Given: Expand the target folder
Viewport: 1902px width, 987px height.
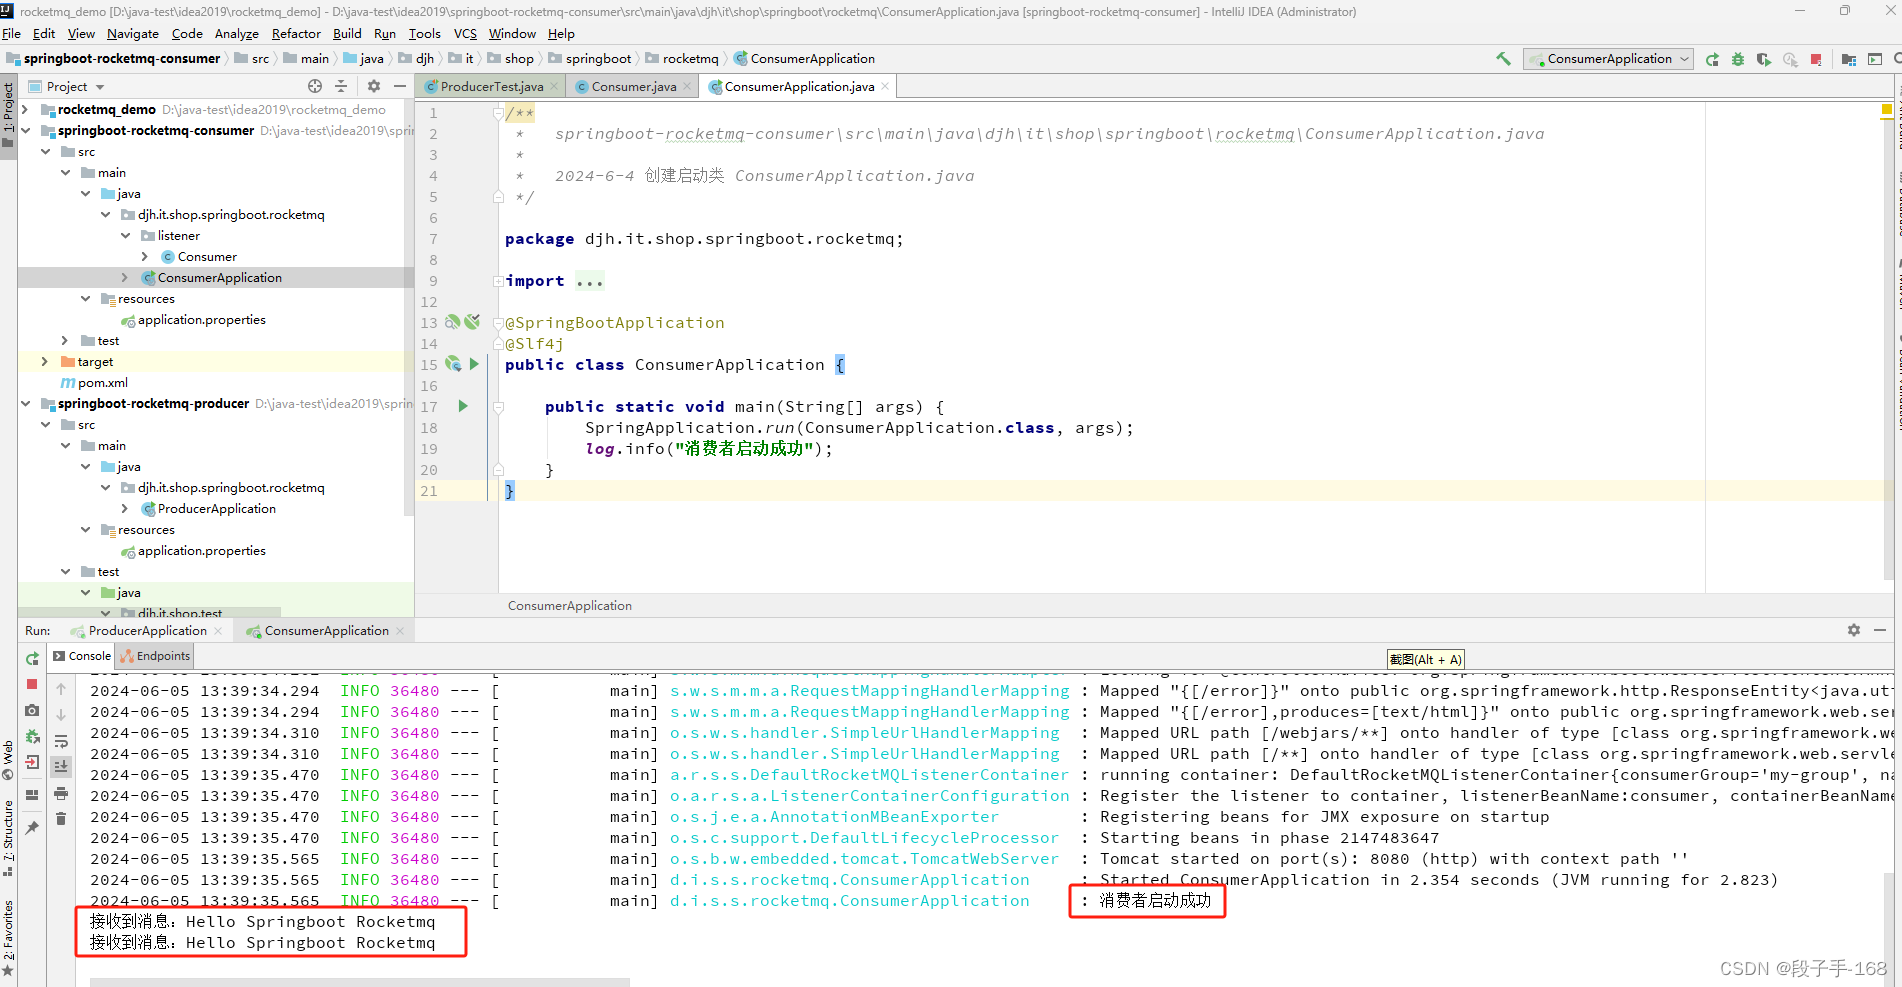Looking at the screenshot, I should 45,361.
